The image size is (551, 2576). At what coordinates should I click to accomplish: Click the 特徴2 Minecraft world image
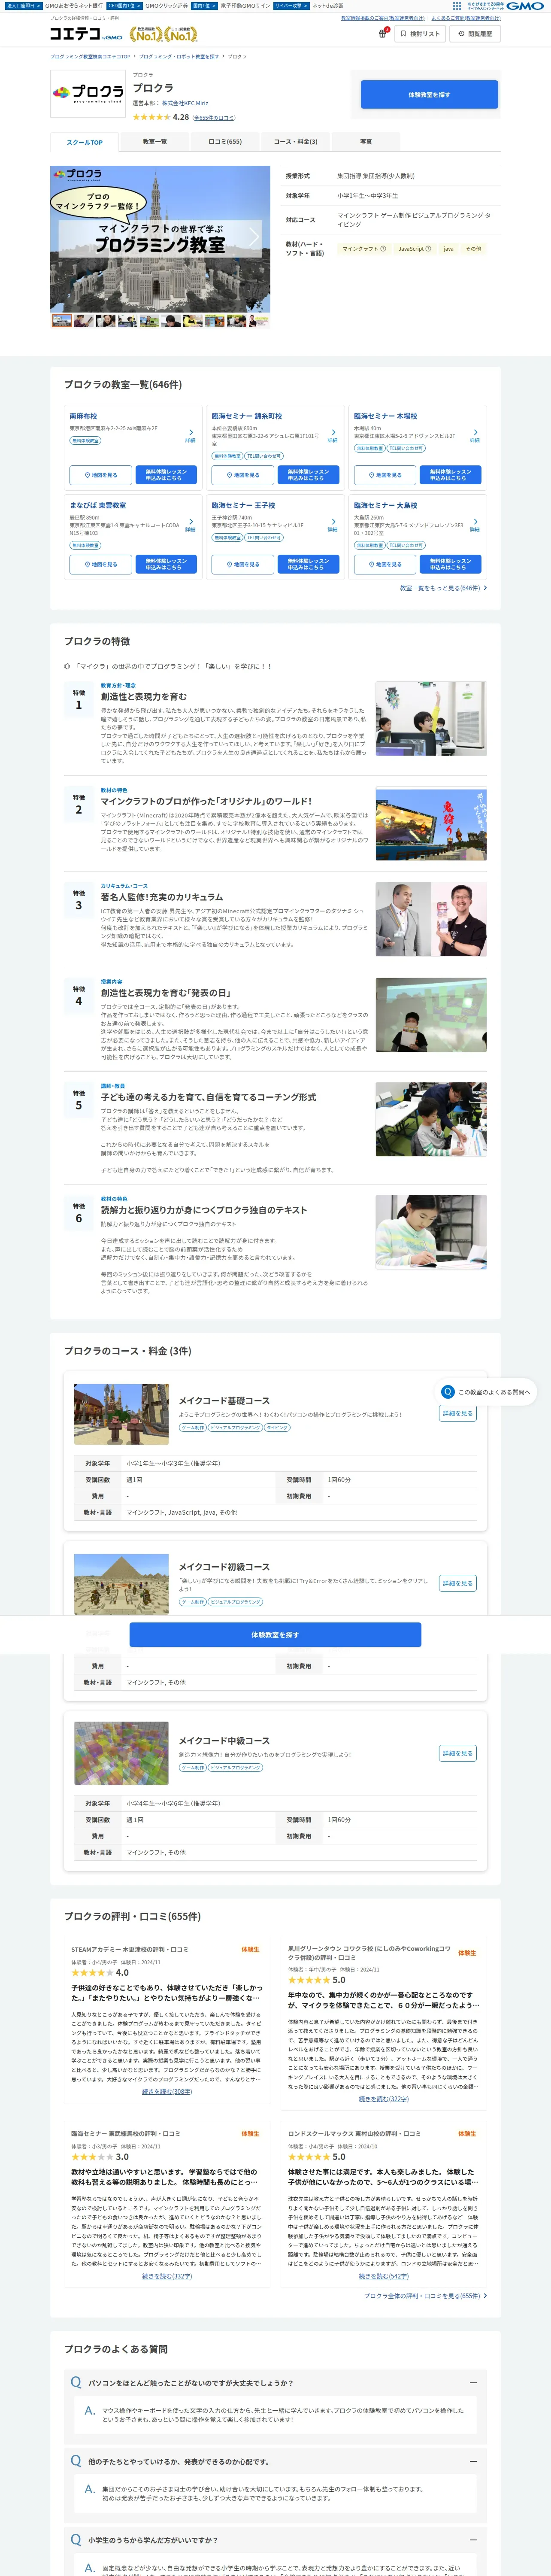431,824
